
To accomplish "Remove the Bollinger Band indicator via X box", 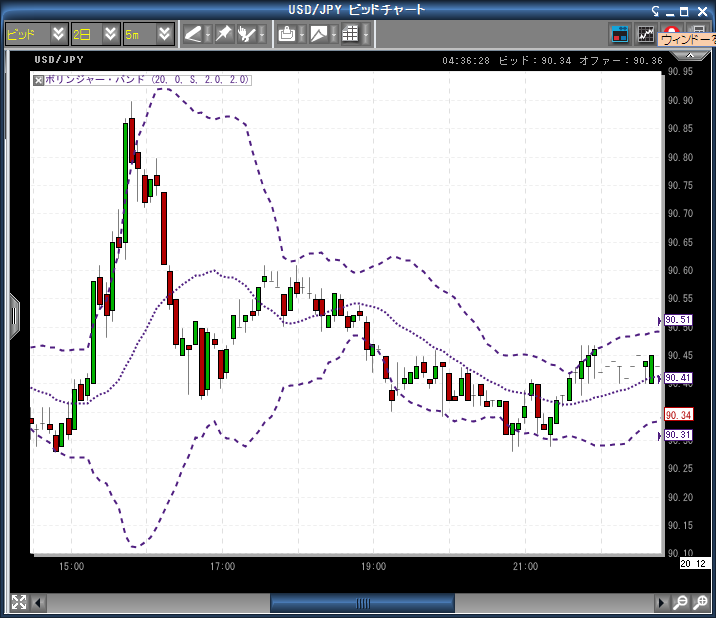I will (x=38, y=79).
